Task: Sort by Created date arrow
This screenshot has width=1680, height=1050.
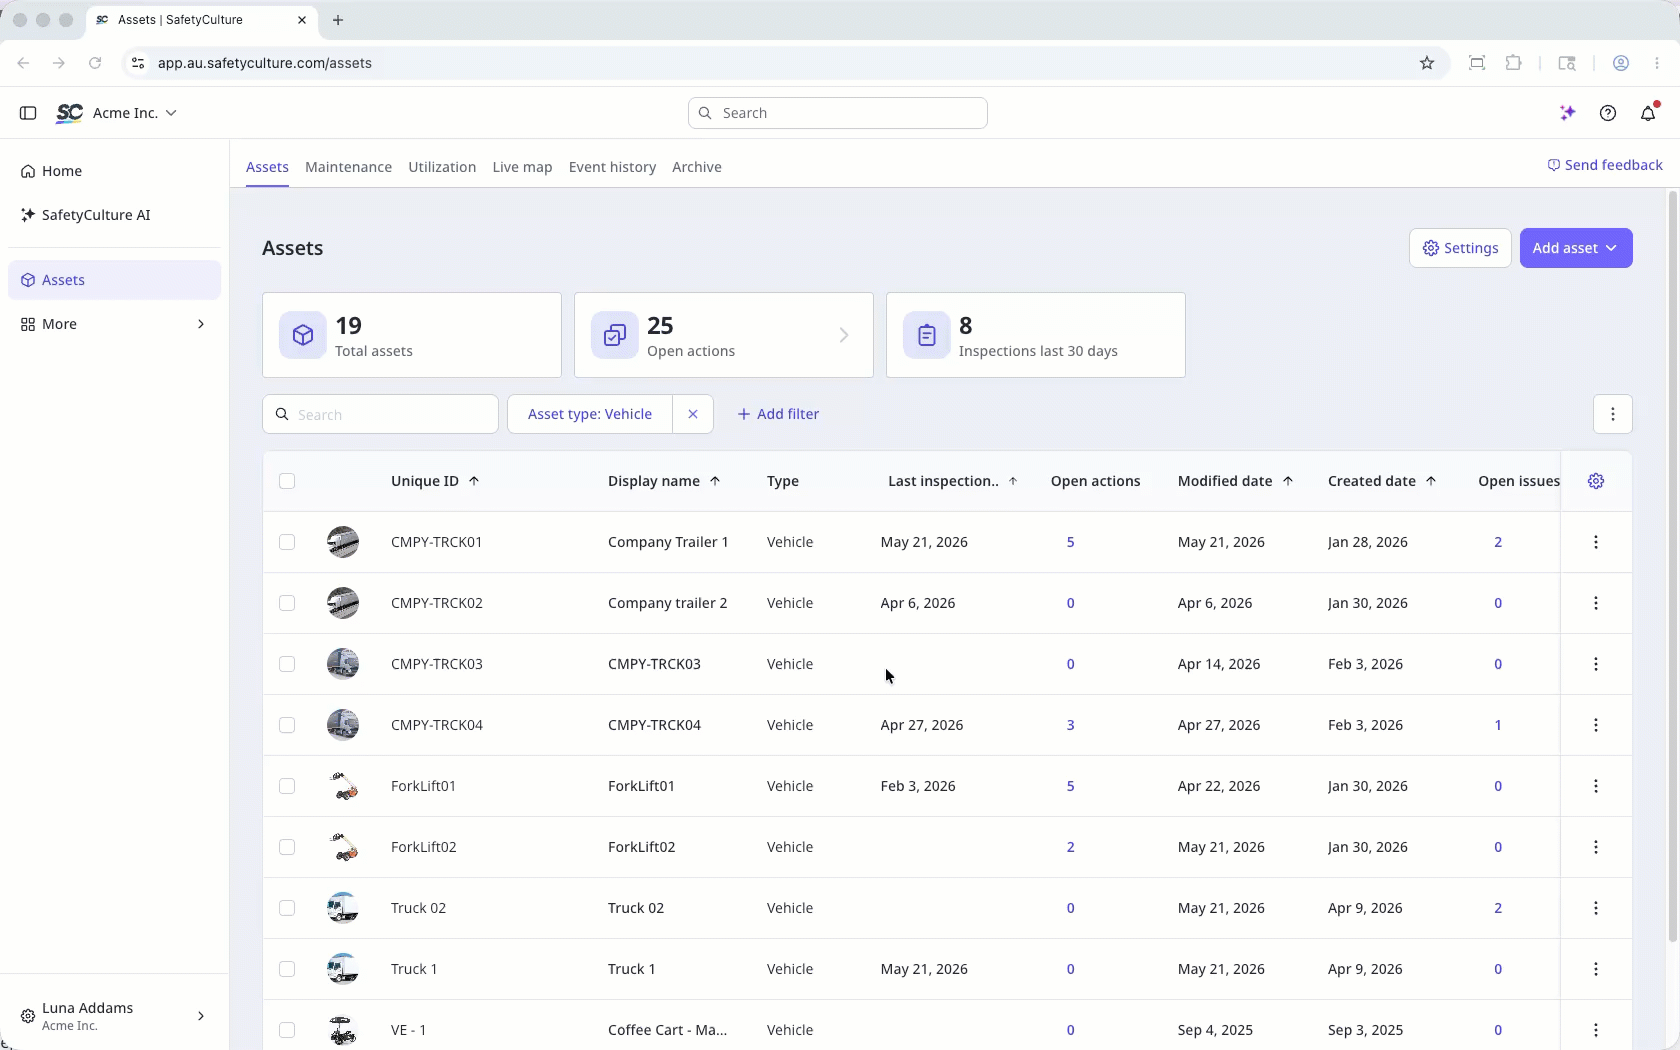Action: tap(1431, 481)
